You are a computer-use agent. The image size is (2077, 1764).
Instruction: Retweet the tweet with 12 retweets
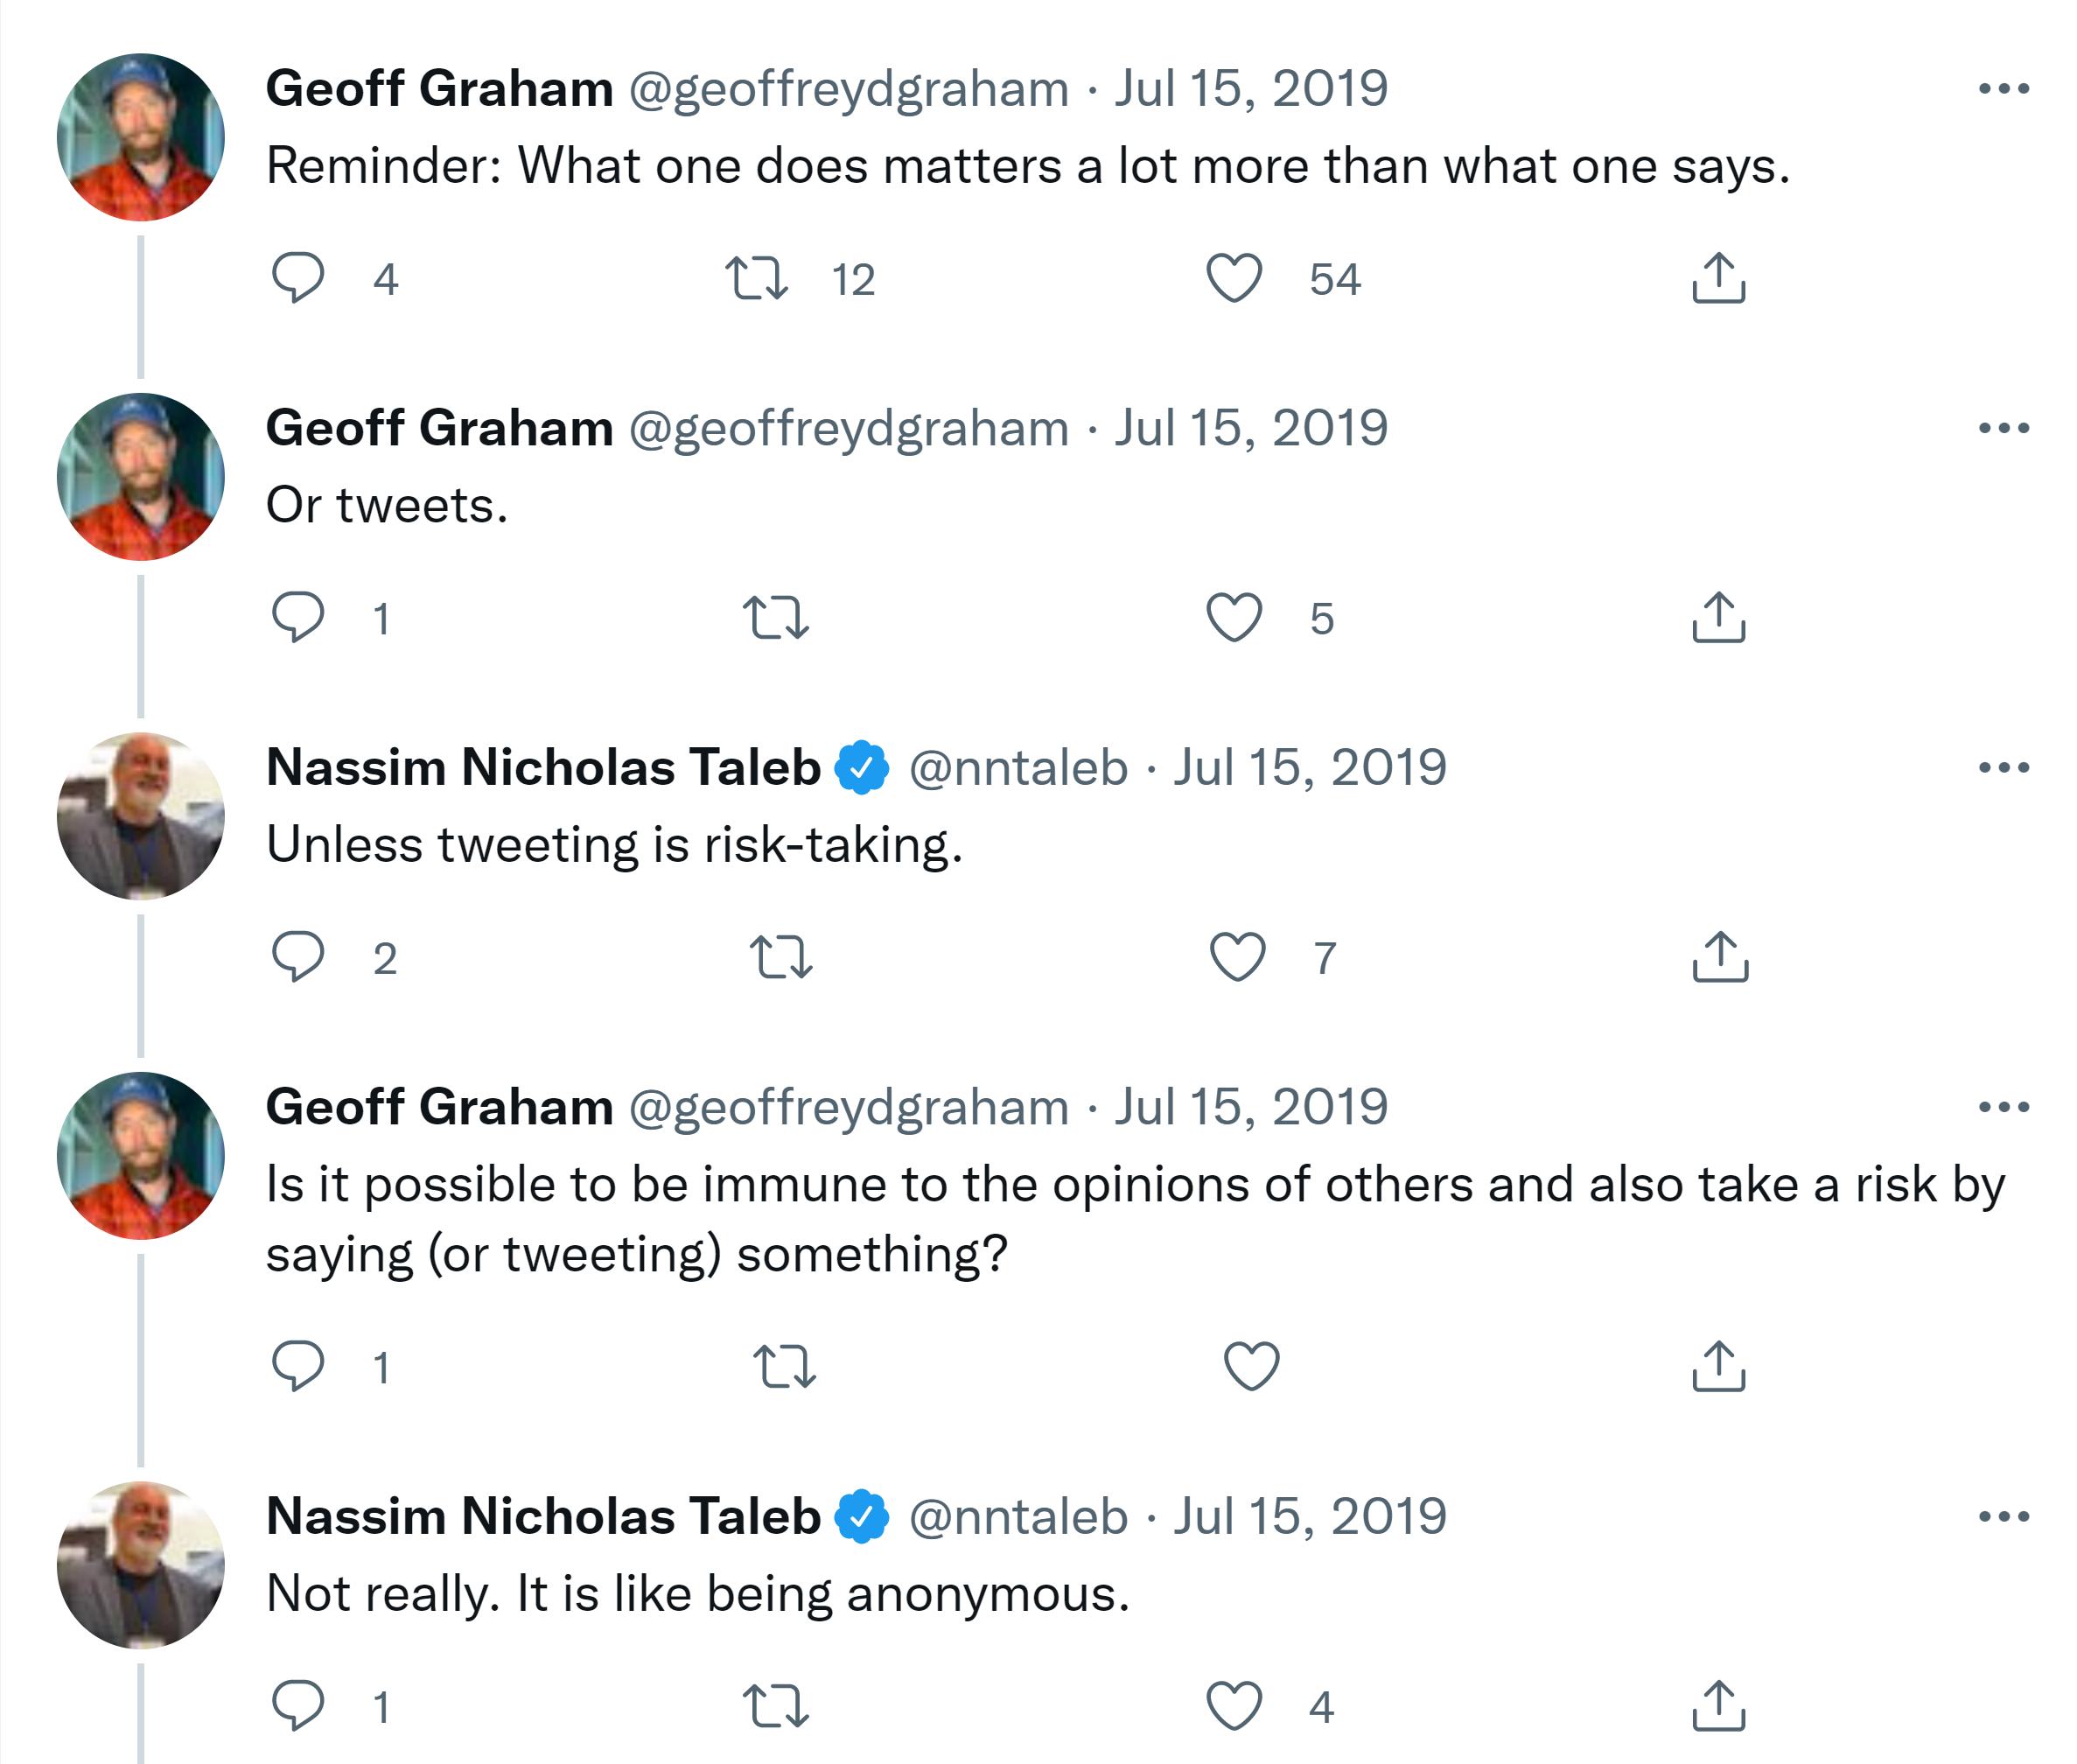[x=756, y=278]
